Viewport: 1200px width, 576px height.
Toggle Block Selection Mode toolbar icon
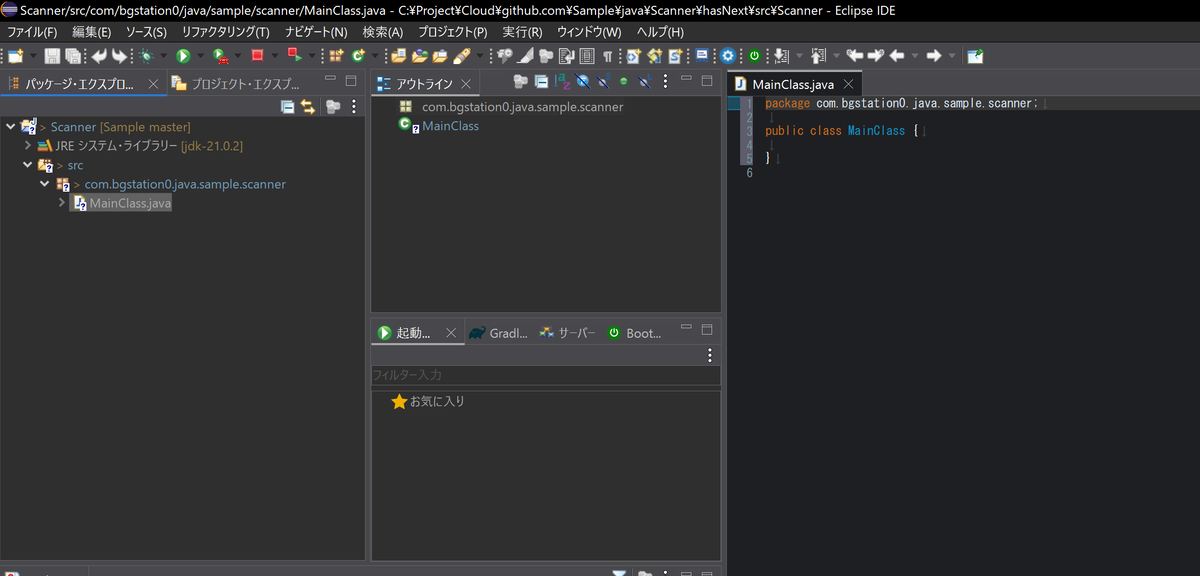586,56
